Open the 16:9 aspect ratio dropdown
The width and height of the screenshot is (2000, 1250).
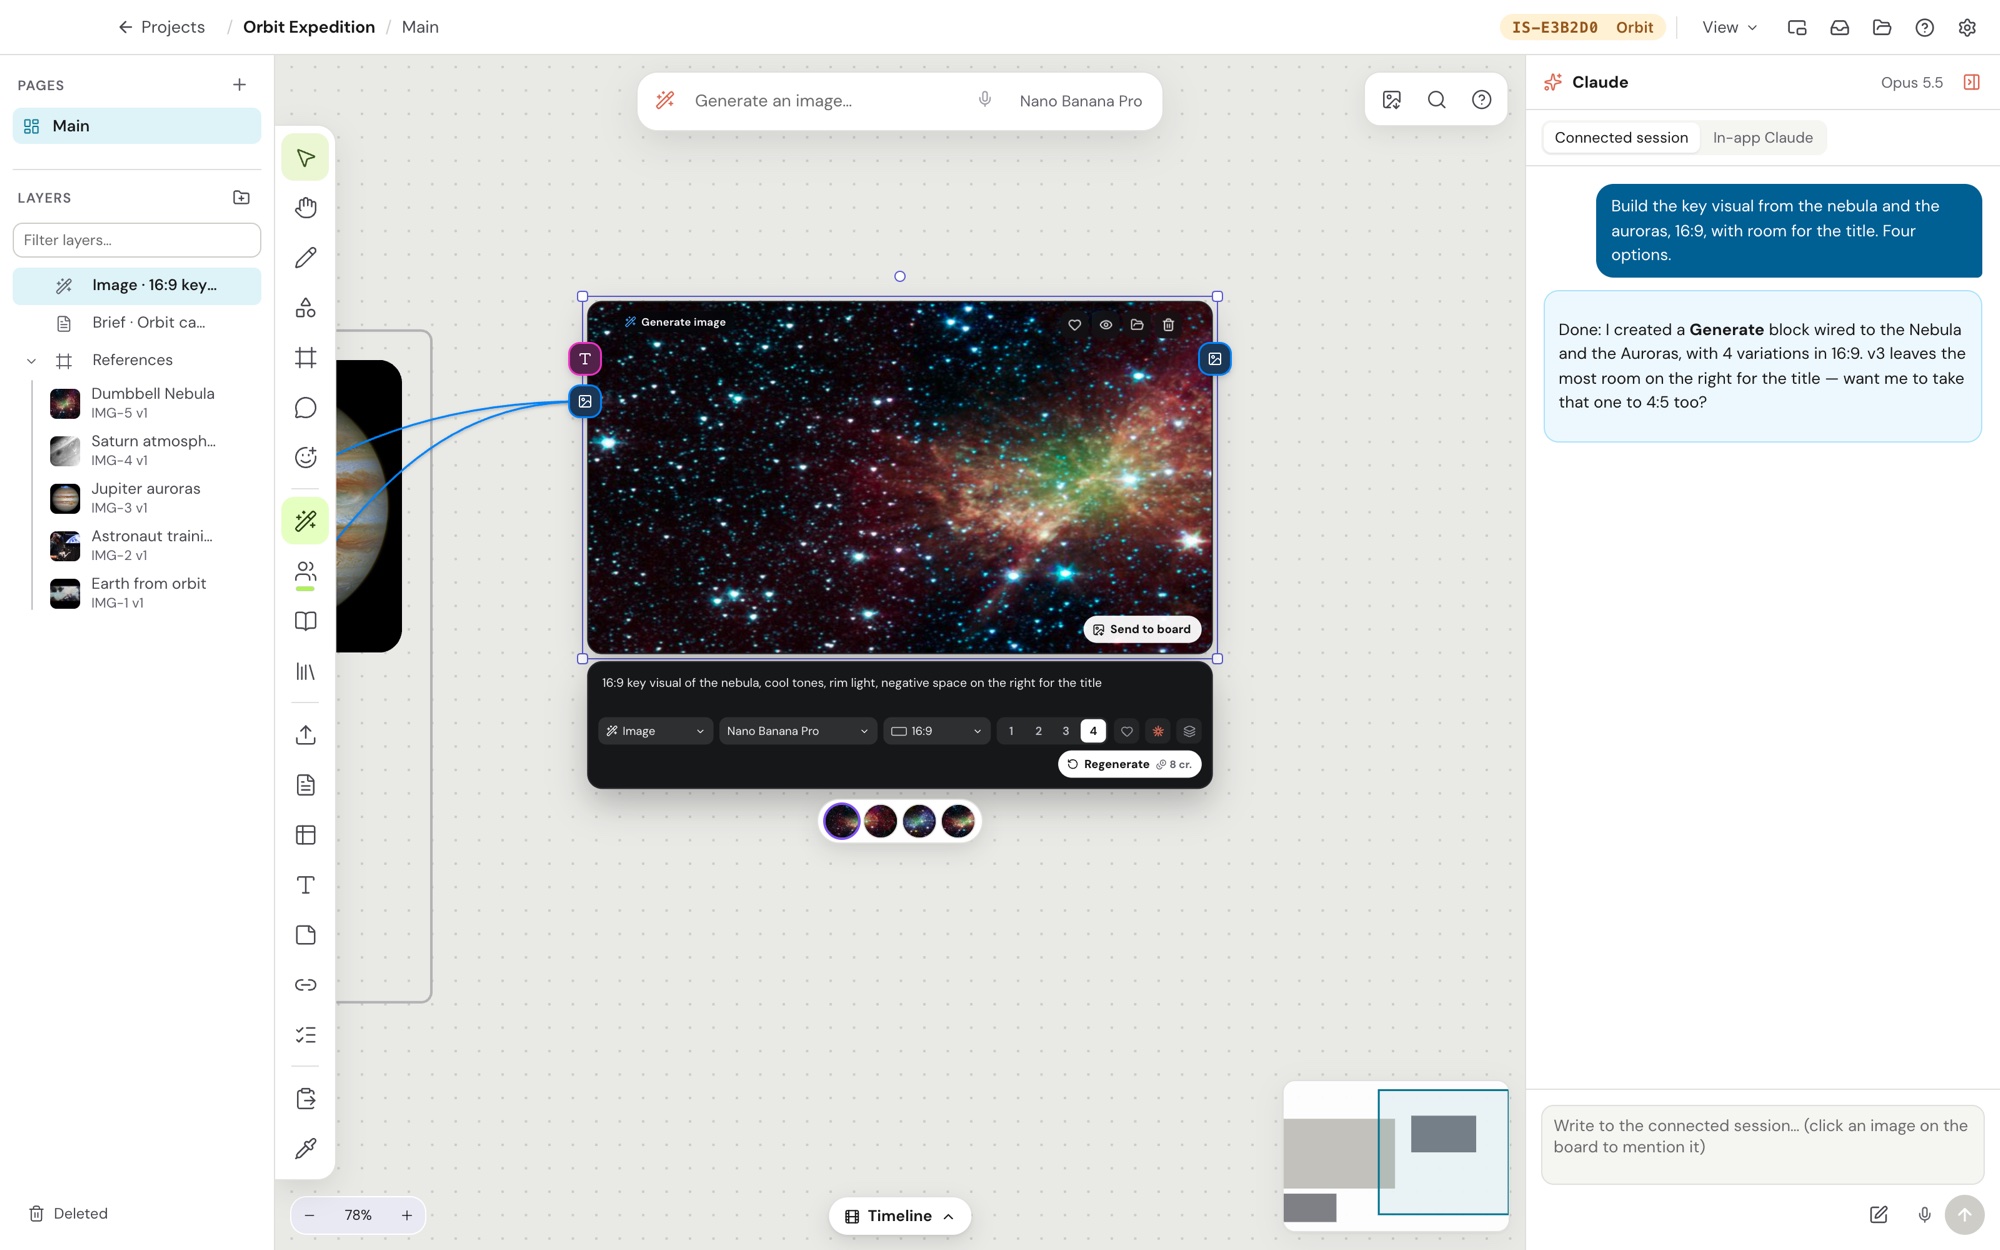point(936,731)
